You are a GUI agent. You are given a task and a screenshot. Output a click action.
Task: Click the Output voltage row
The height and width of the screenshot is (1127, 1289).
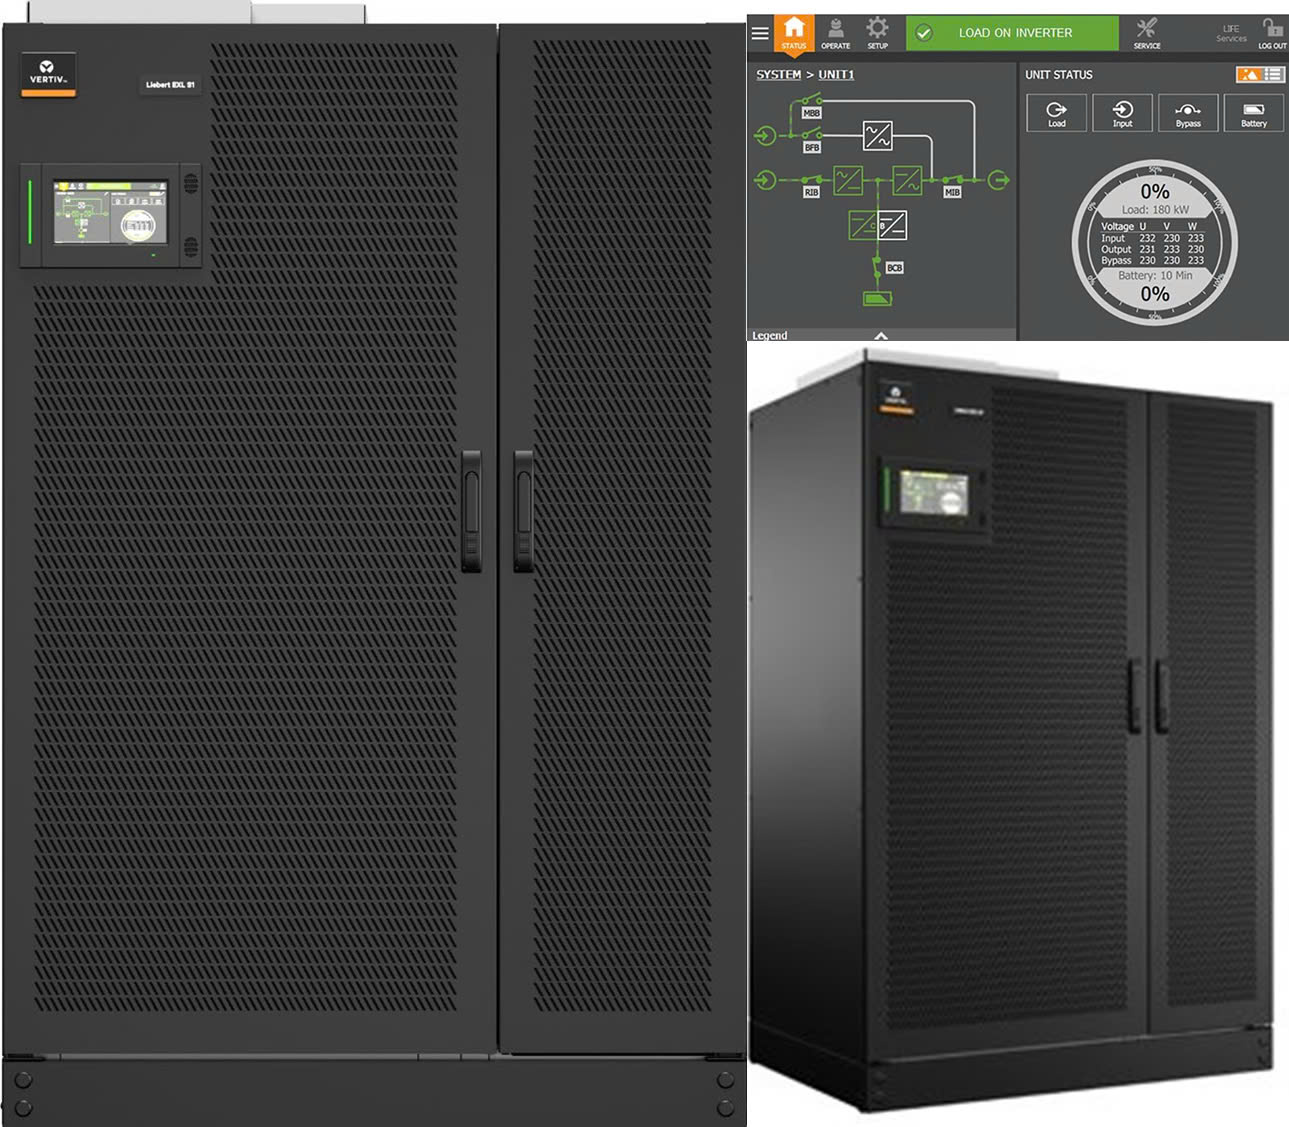pos(1152,249)
